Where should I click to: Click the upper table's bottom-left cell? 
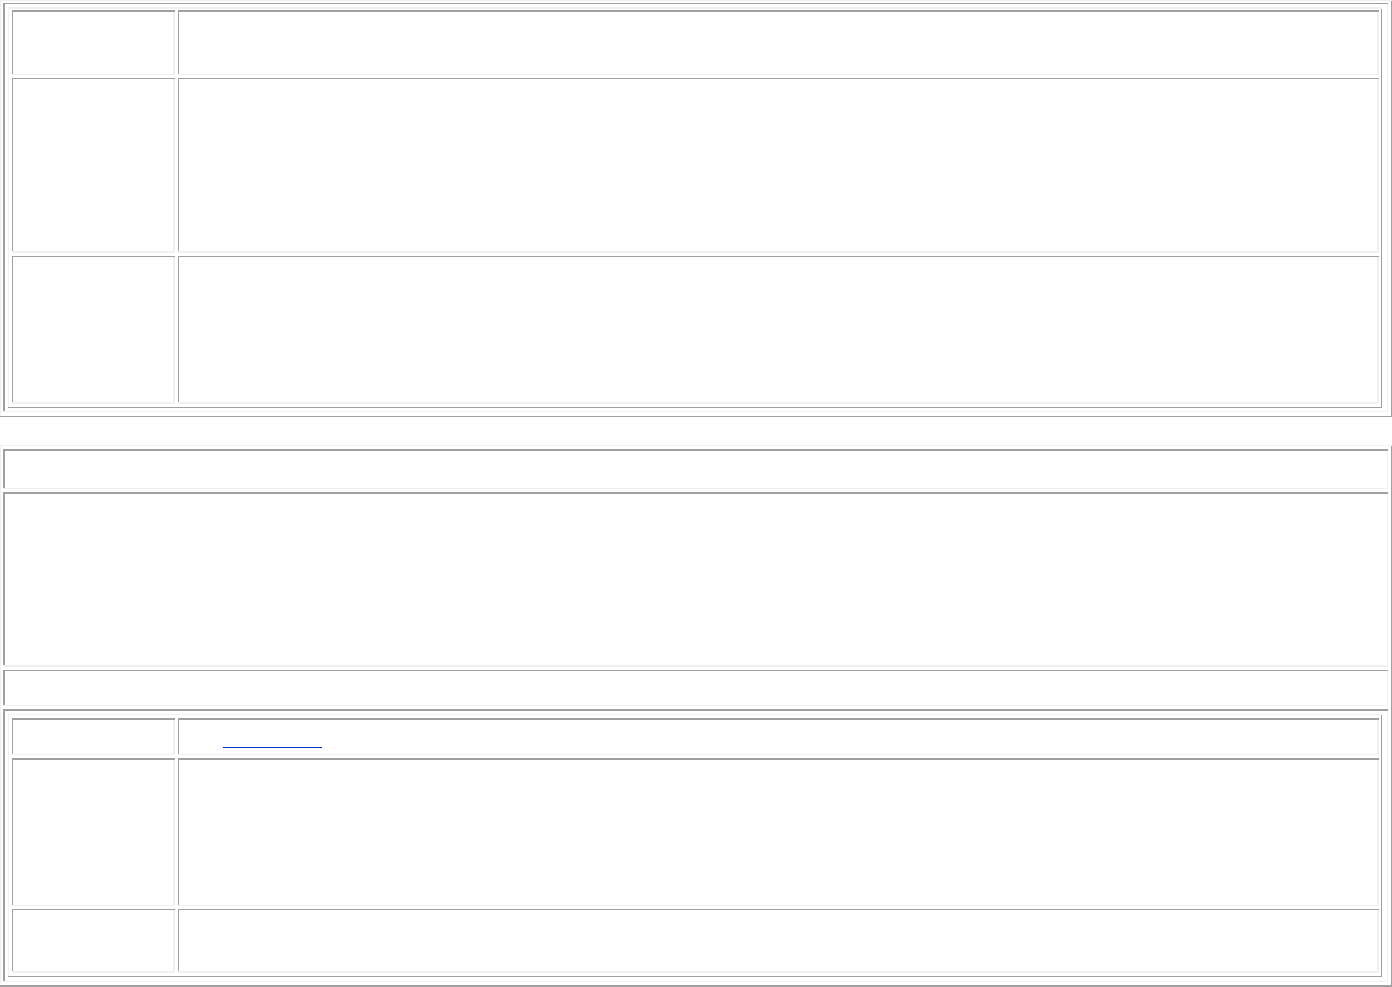(x=93, y=329)
